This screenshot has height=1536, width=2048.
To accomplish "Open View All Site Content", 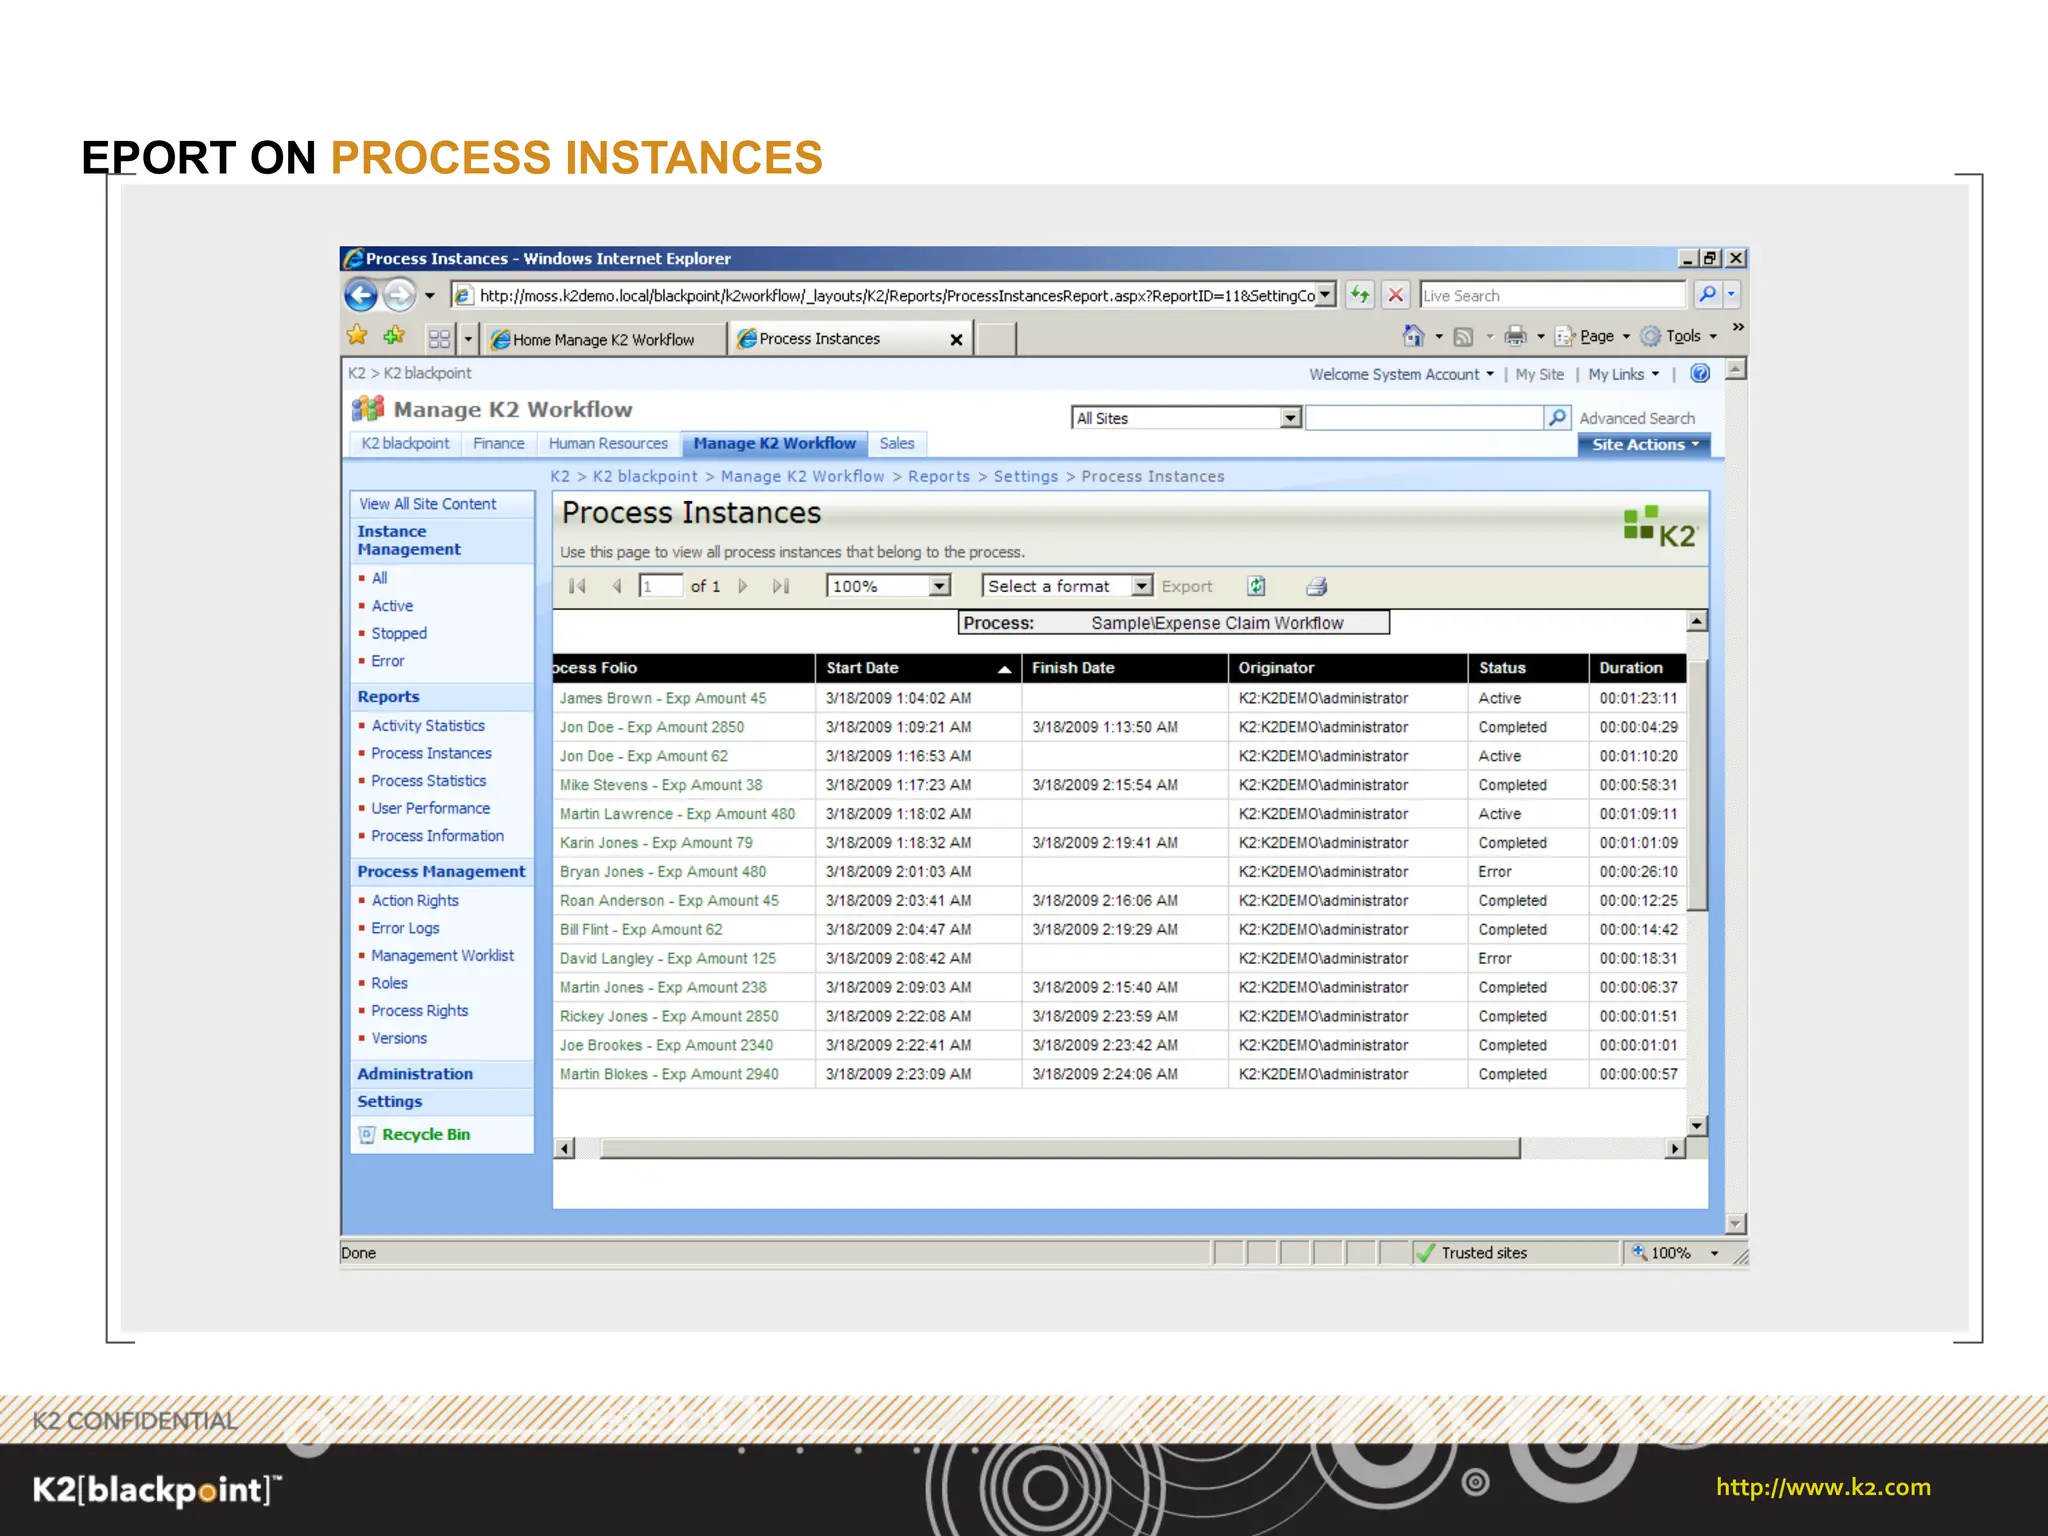I will pos(428,504).
